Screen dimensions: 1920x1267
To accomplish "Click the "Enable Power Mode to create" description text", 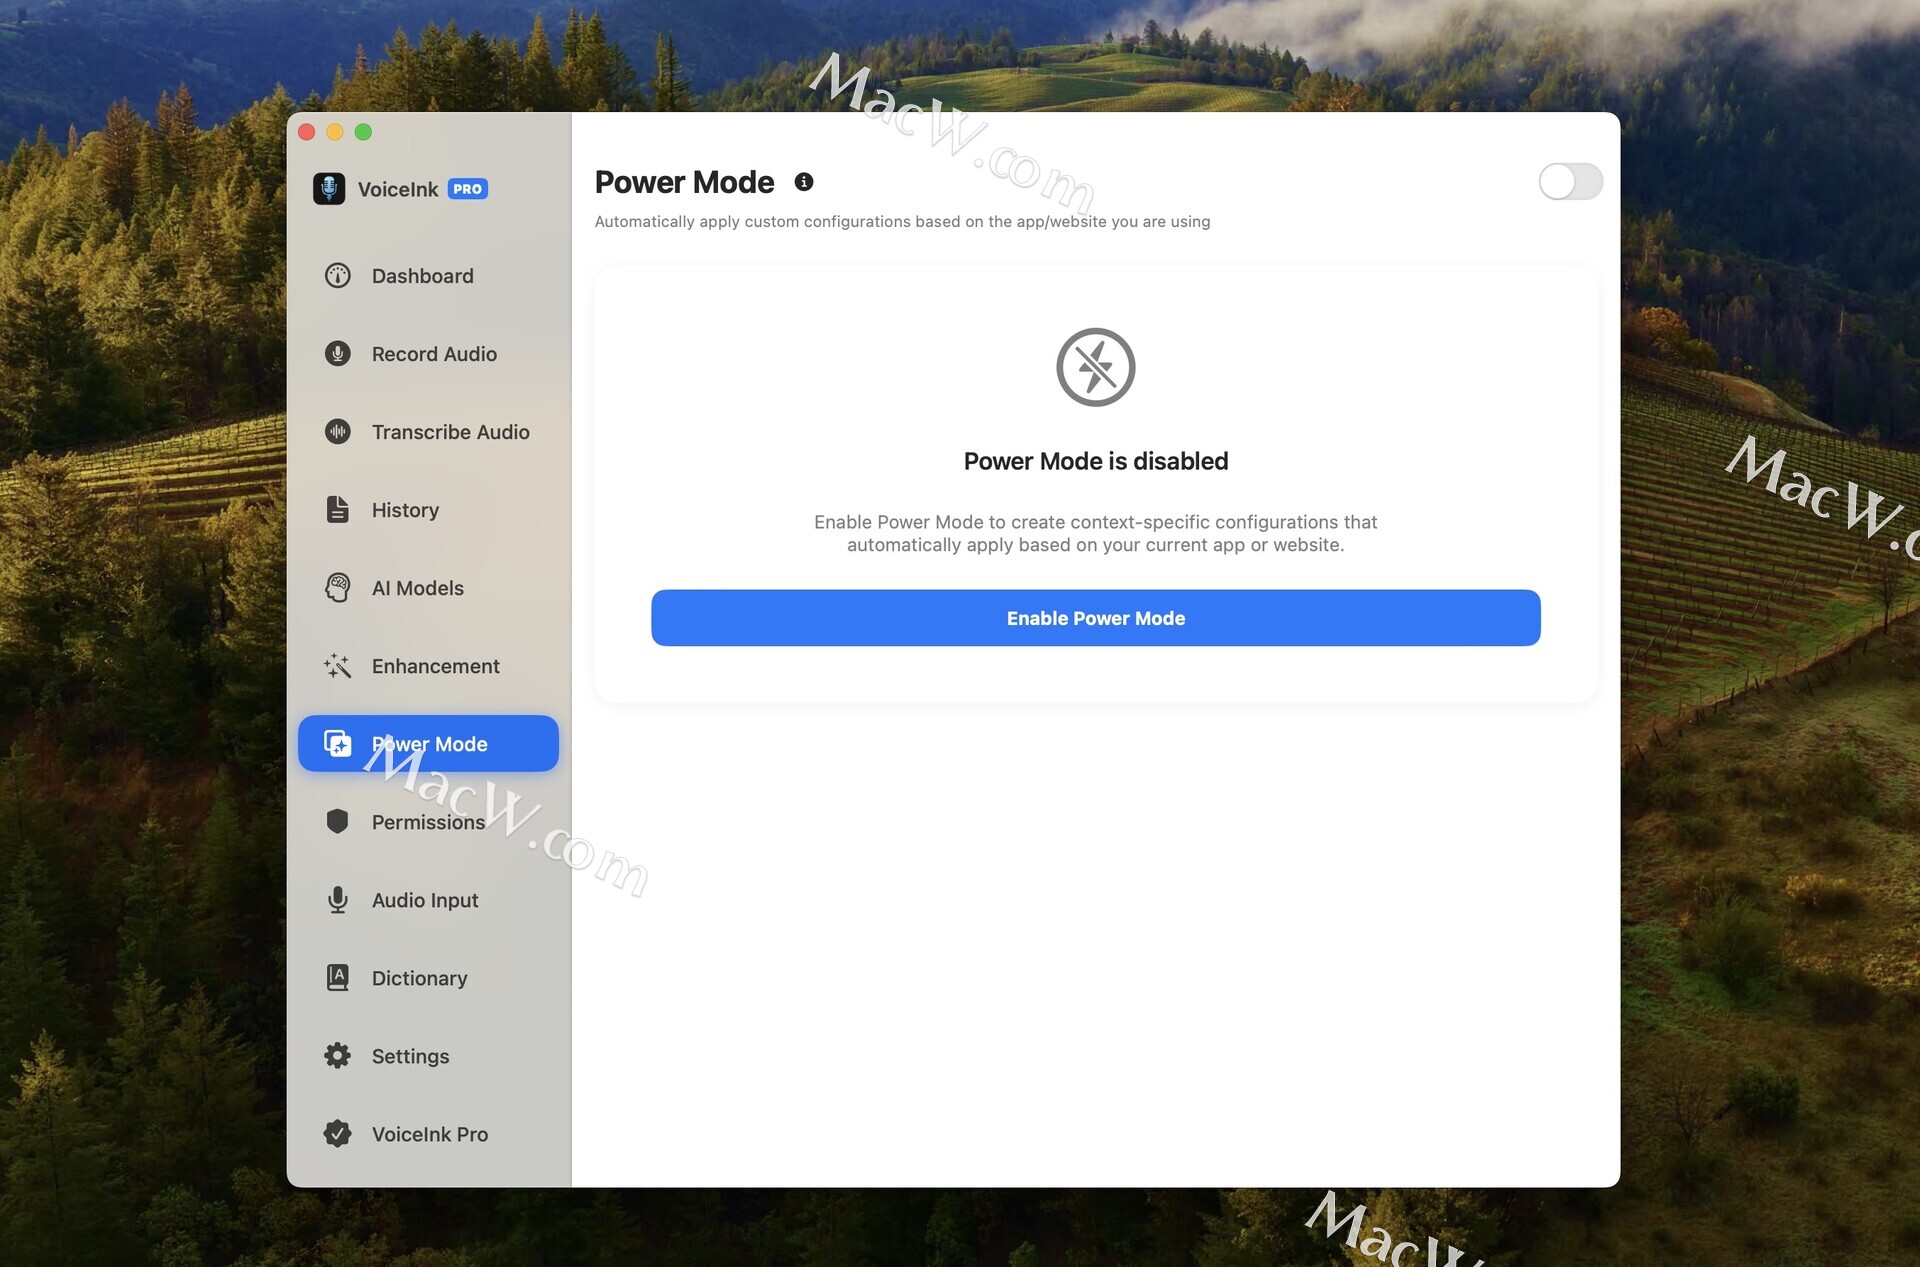I will (x=1096, y=533).
